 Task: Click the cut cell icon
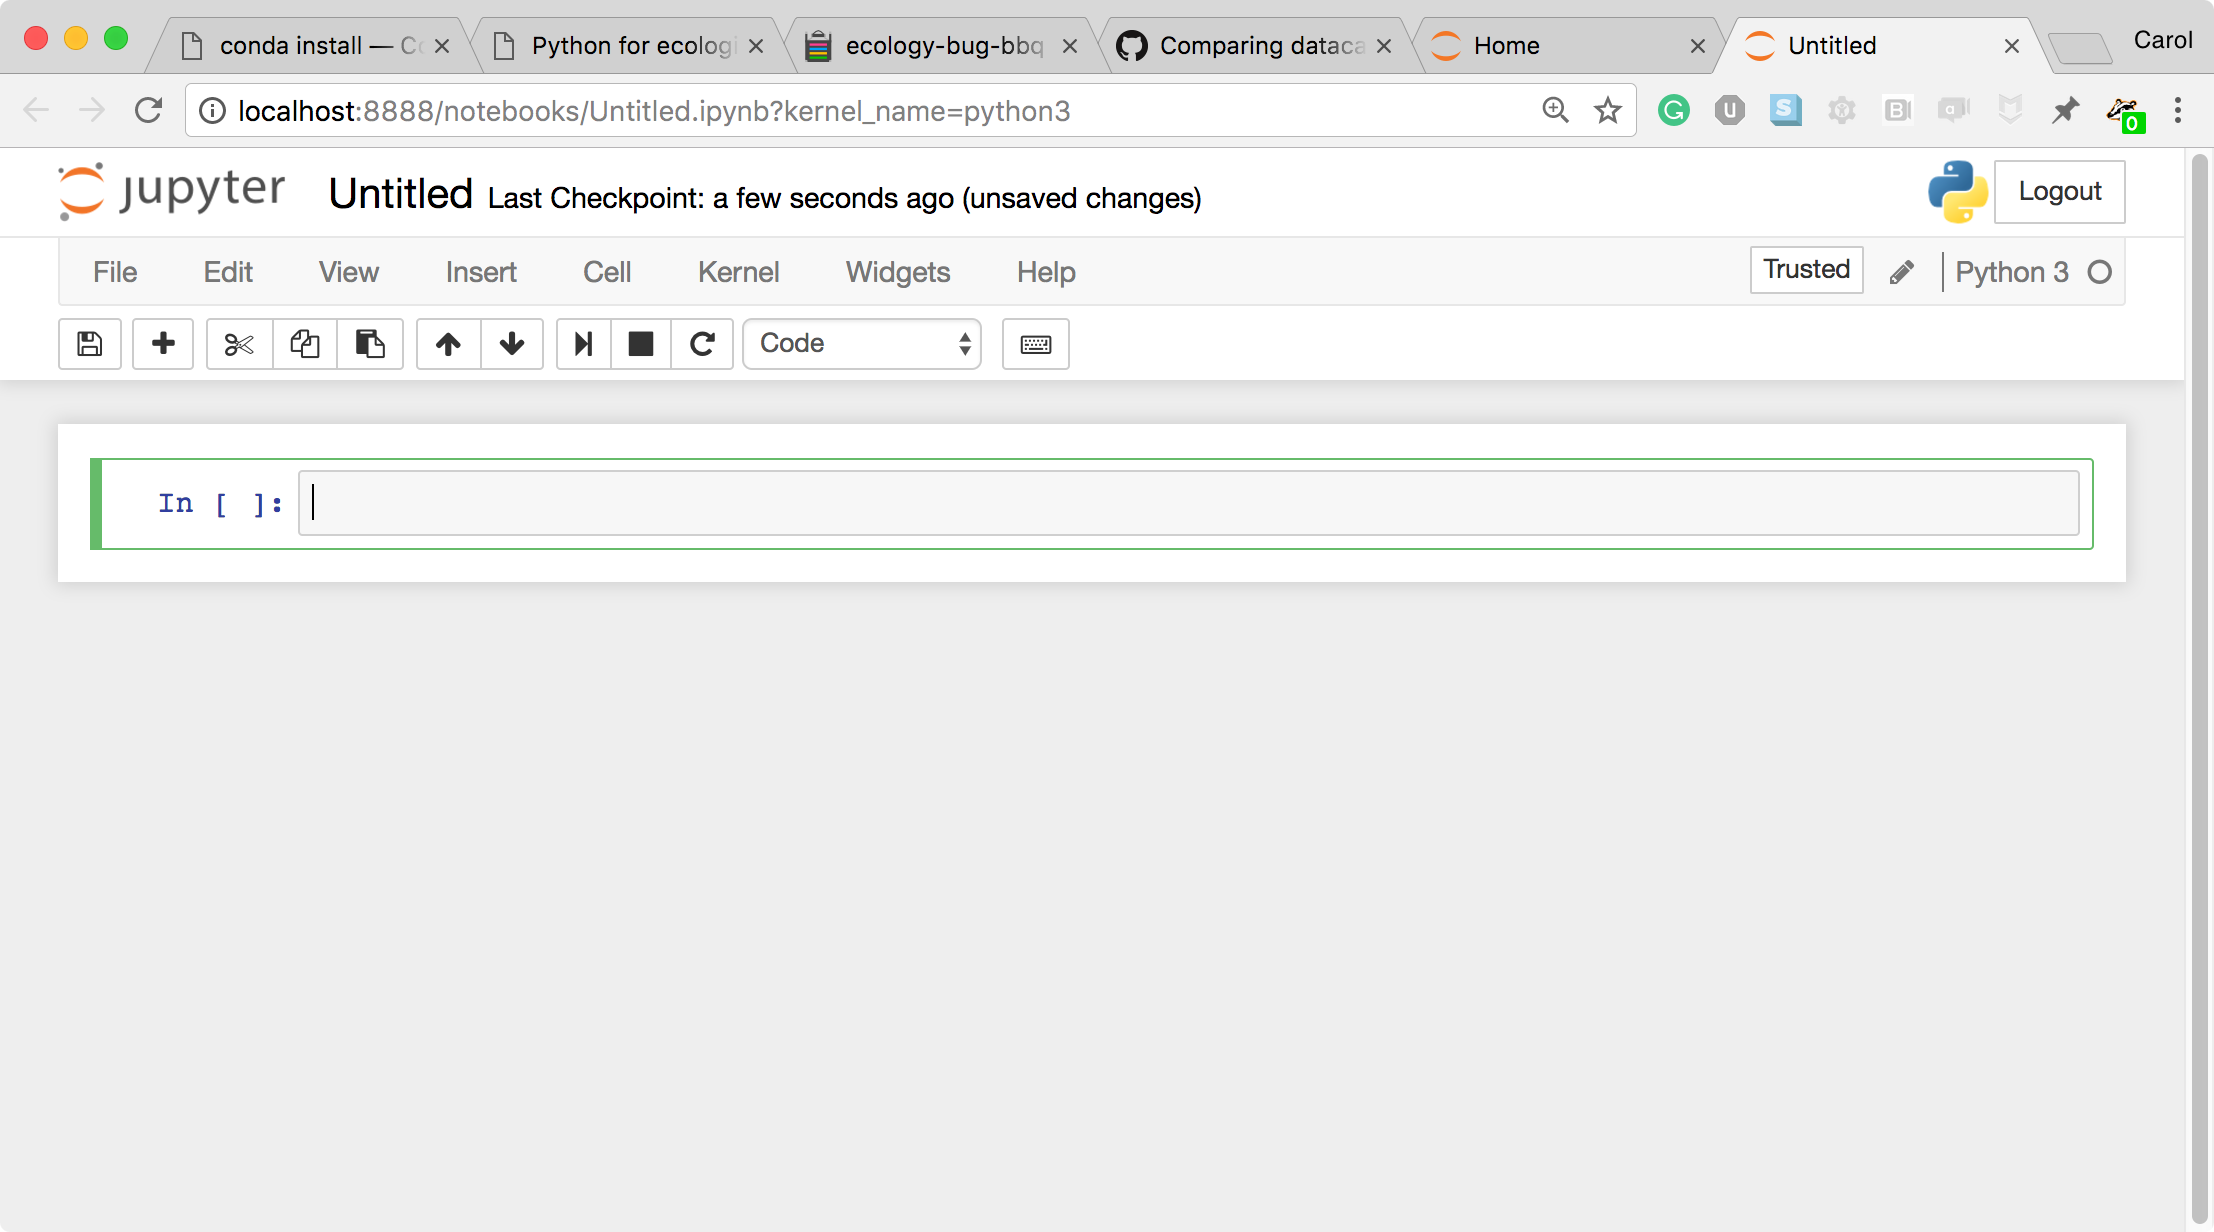(x=237, y=341)
